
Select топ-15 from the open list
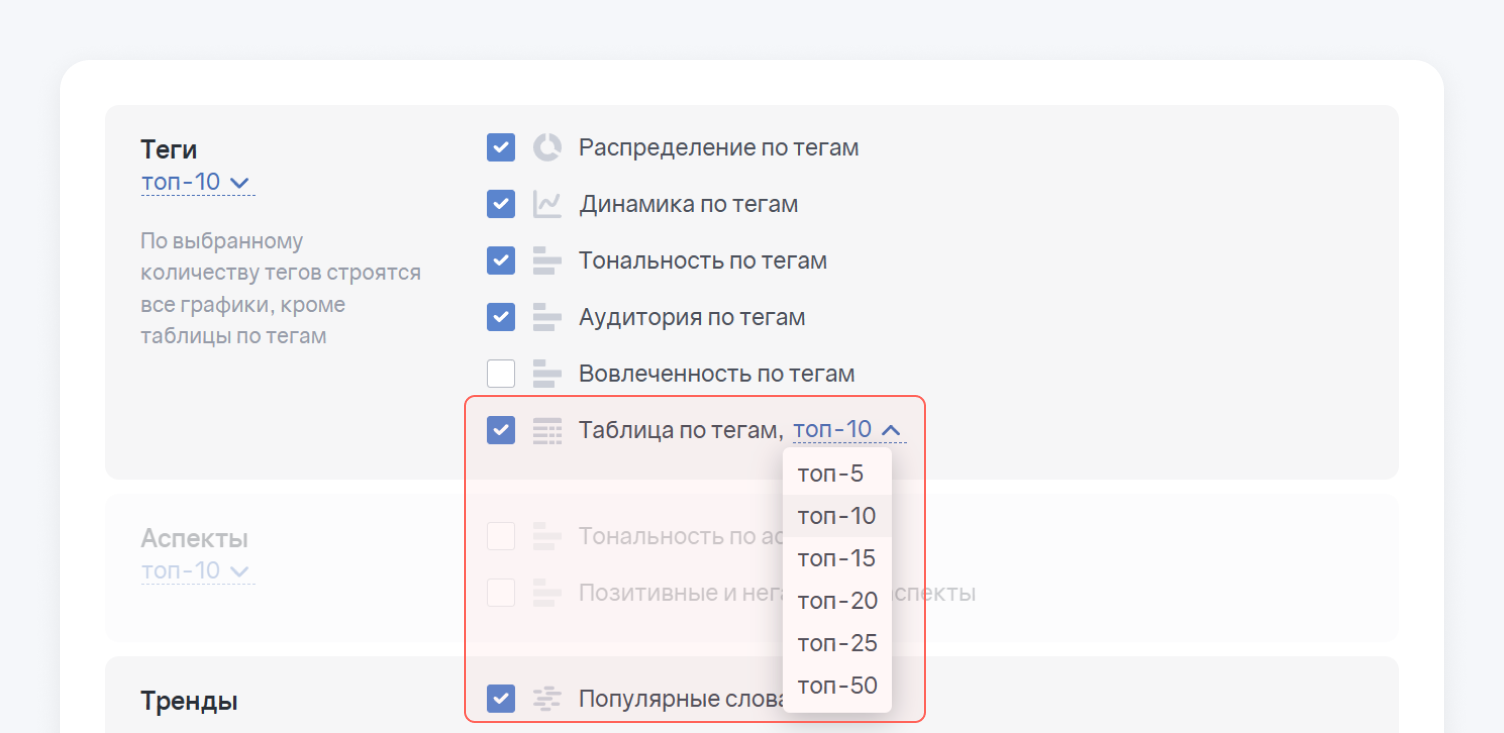coord(836,558)
